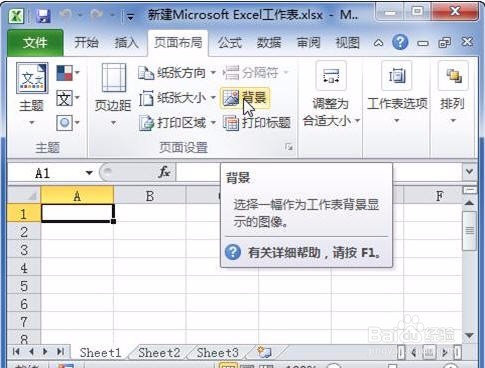Select the 页面布局 (Page Layout) tab
This screenshot has width=485, height=368.
[x=178, y=43]
